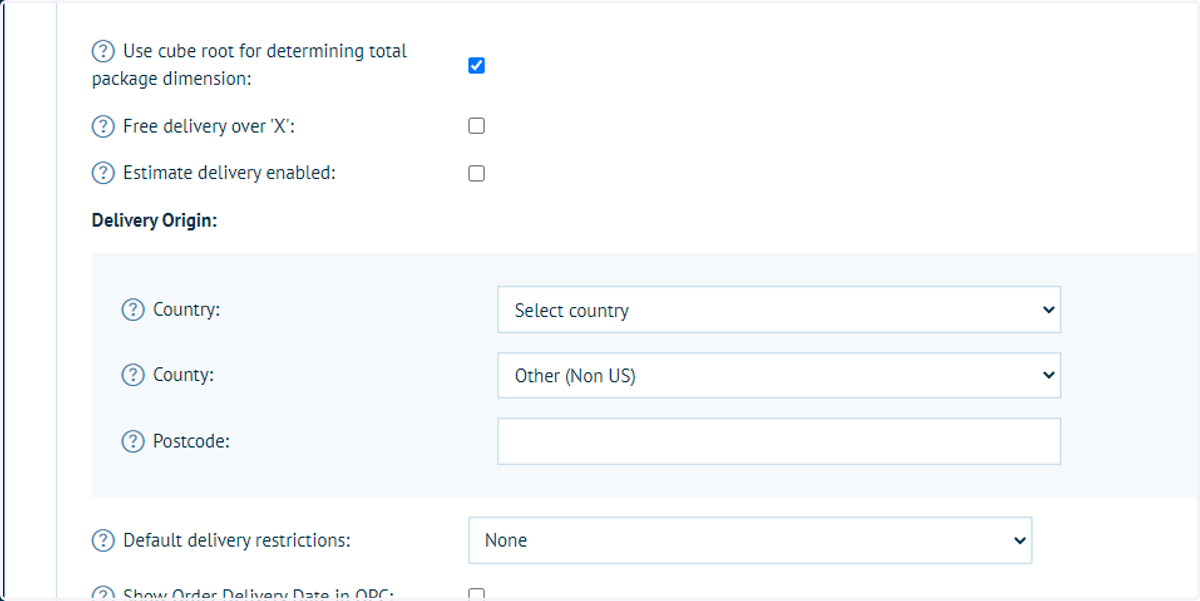Screen dimensions: 1200x601
Task: Tick Estimate delivery enabled checkbox
Action: point(476,173)
